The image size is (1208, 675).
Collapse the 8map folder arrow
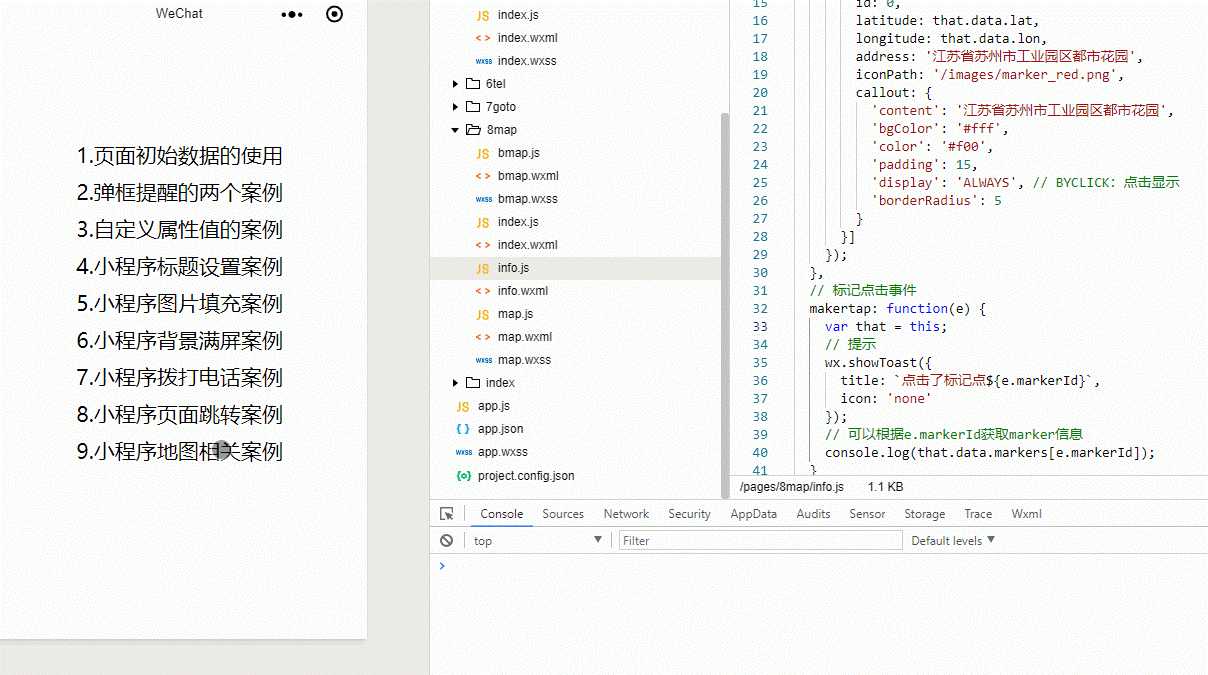[455, 130]
